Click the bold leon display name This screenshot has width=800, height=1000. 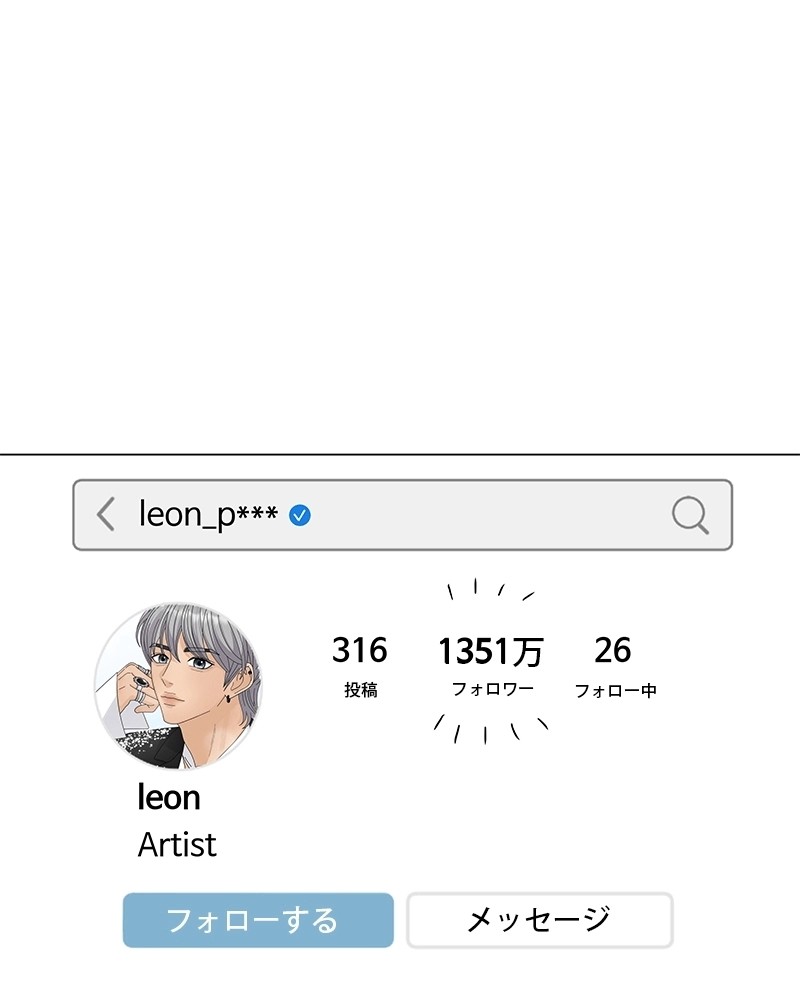coord(169,798)
